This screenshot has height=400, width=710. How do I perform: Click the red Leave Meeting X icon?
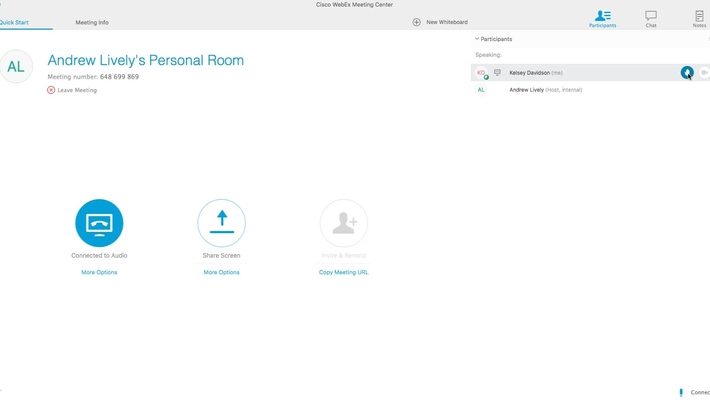[x=51, y=90]
